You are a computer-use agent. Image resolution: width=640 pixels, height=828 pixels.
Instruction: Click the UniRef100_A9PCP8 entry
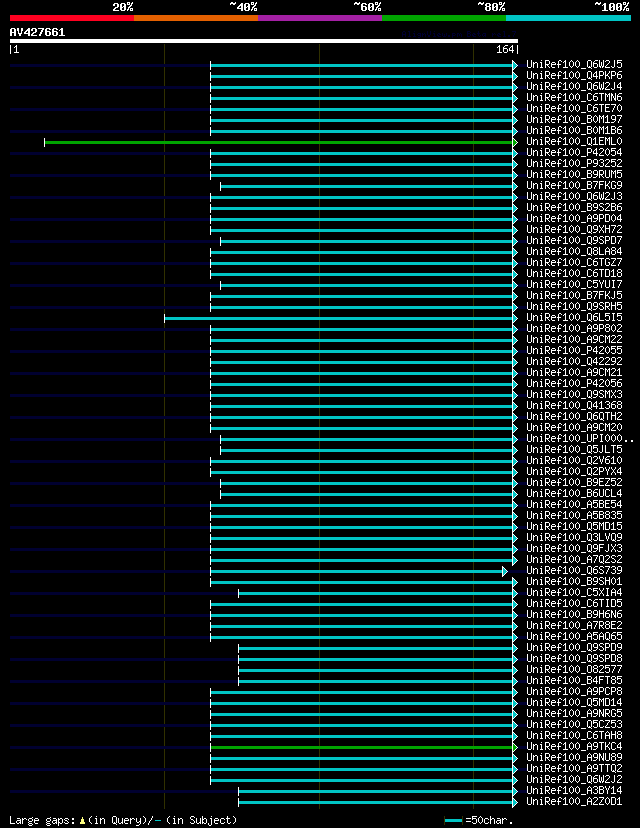(x=574, y=692)
